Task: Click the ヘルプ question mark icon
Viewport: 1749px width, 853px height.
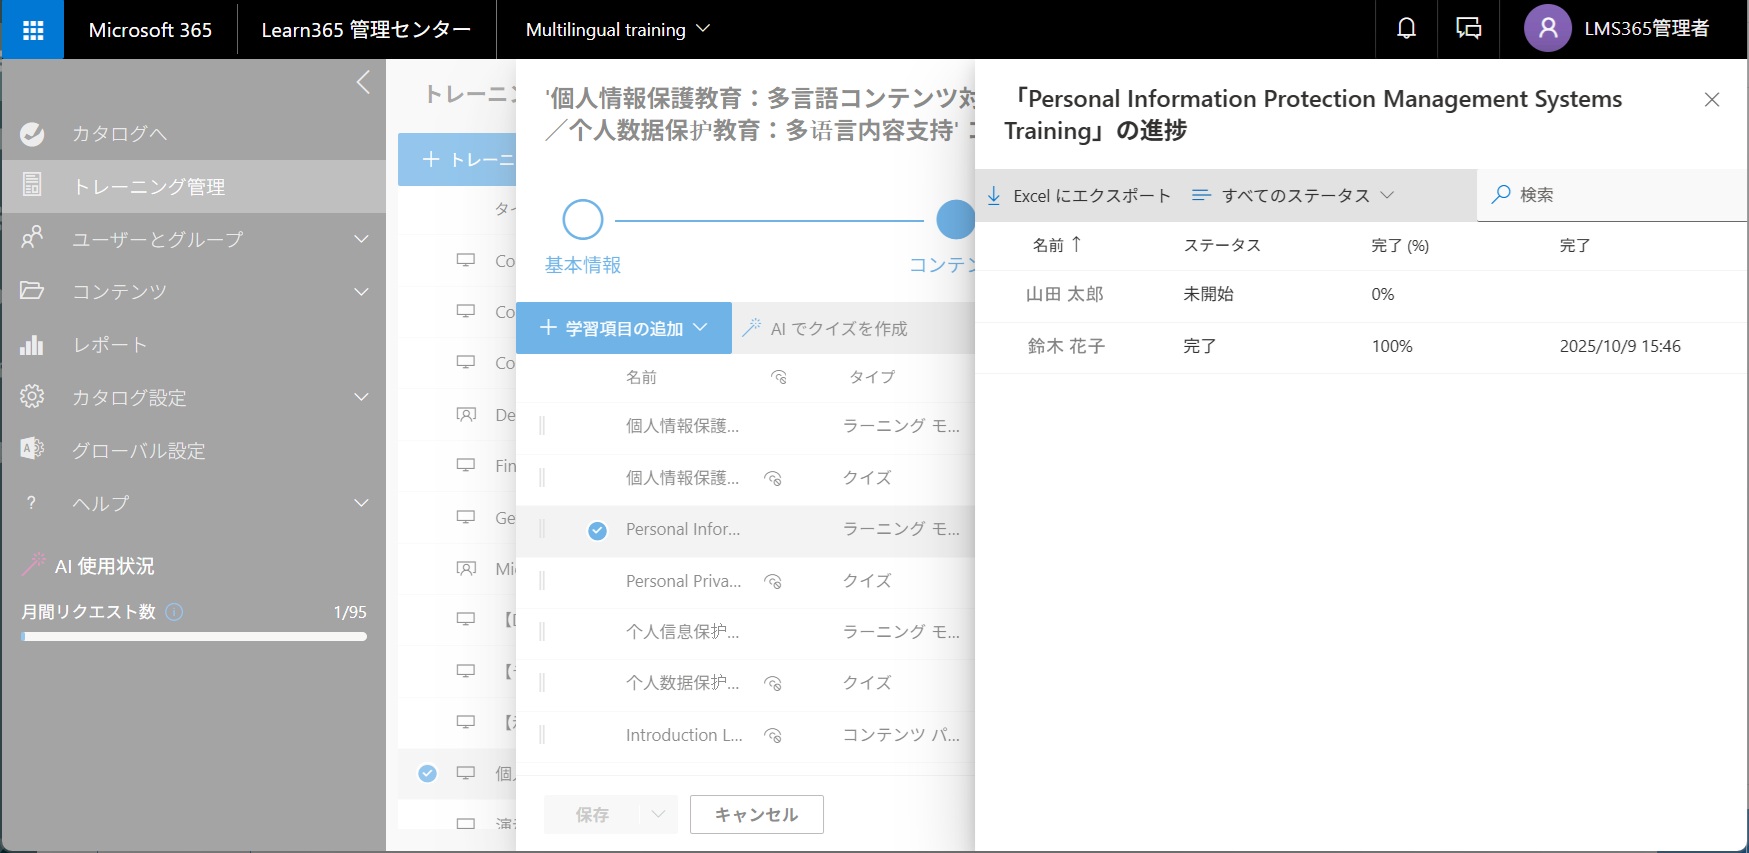Action: click(32, 503)
